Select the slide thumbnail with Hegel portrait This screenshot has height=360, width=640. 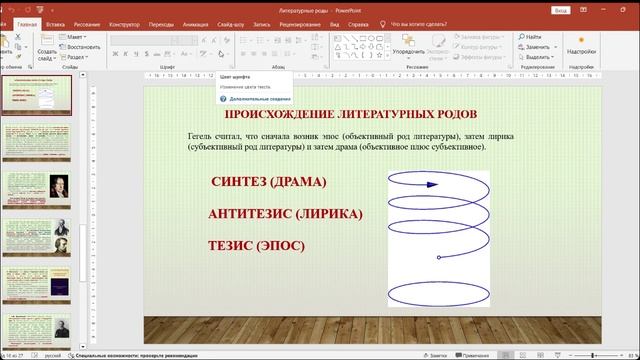point(37,190)
